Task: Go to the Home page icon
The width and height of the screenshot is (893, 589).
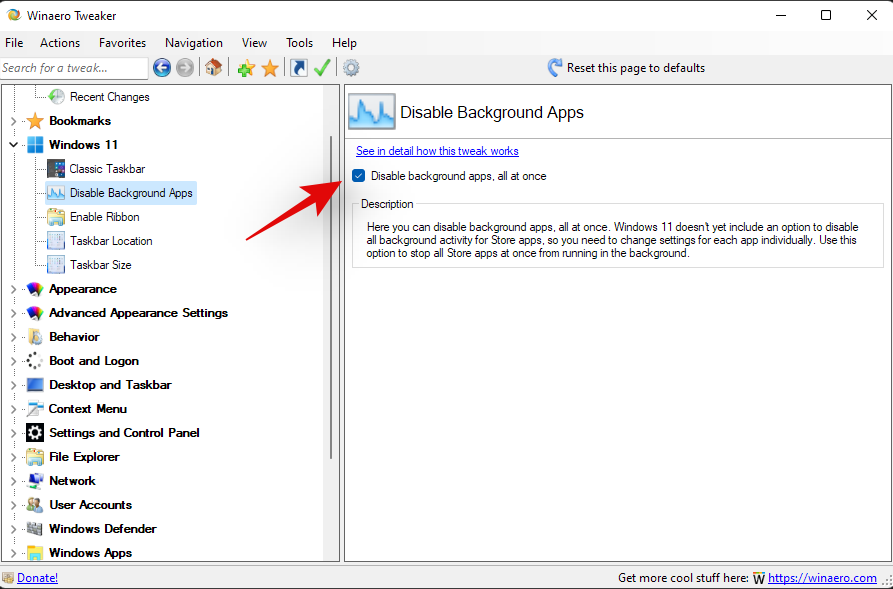Action: click(x=214, y=68)
